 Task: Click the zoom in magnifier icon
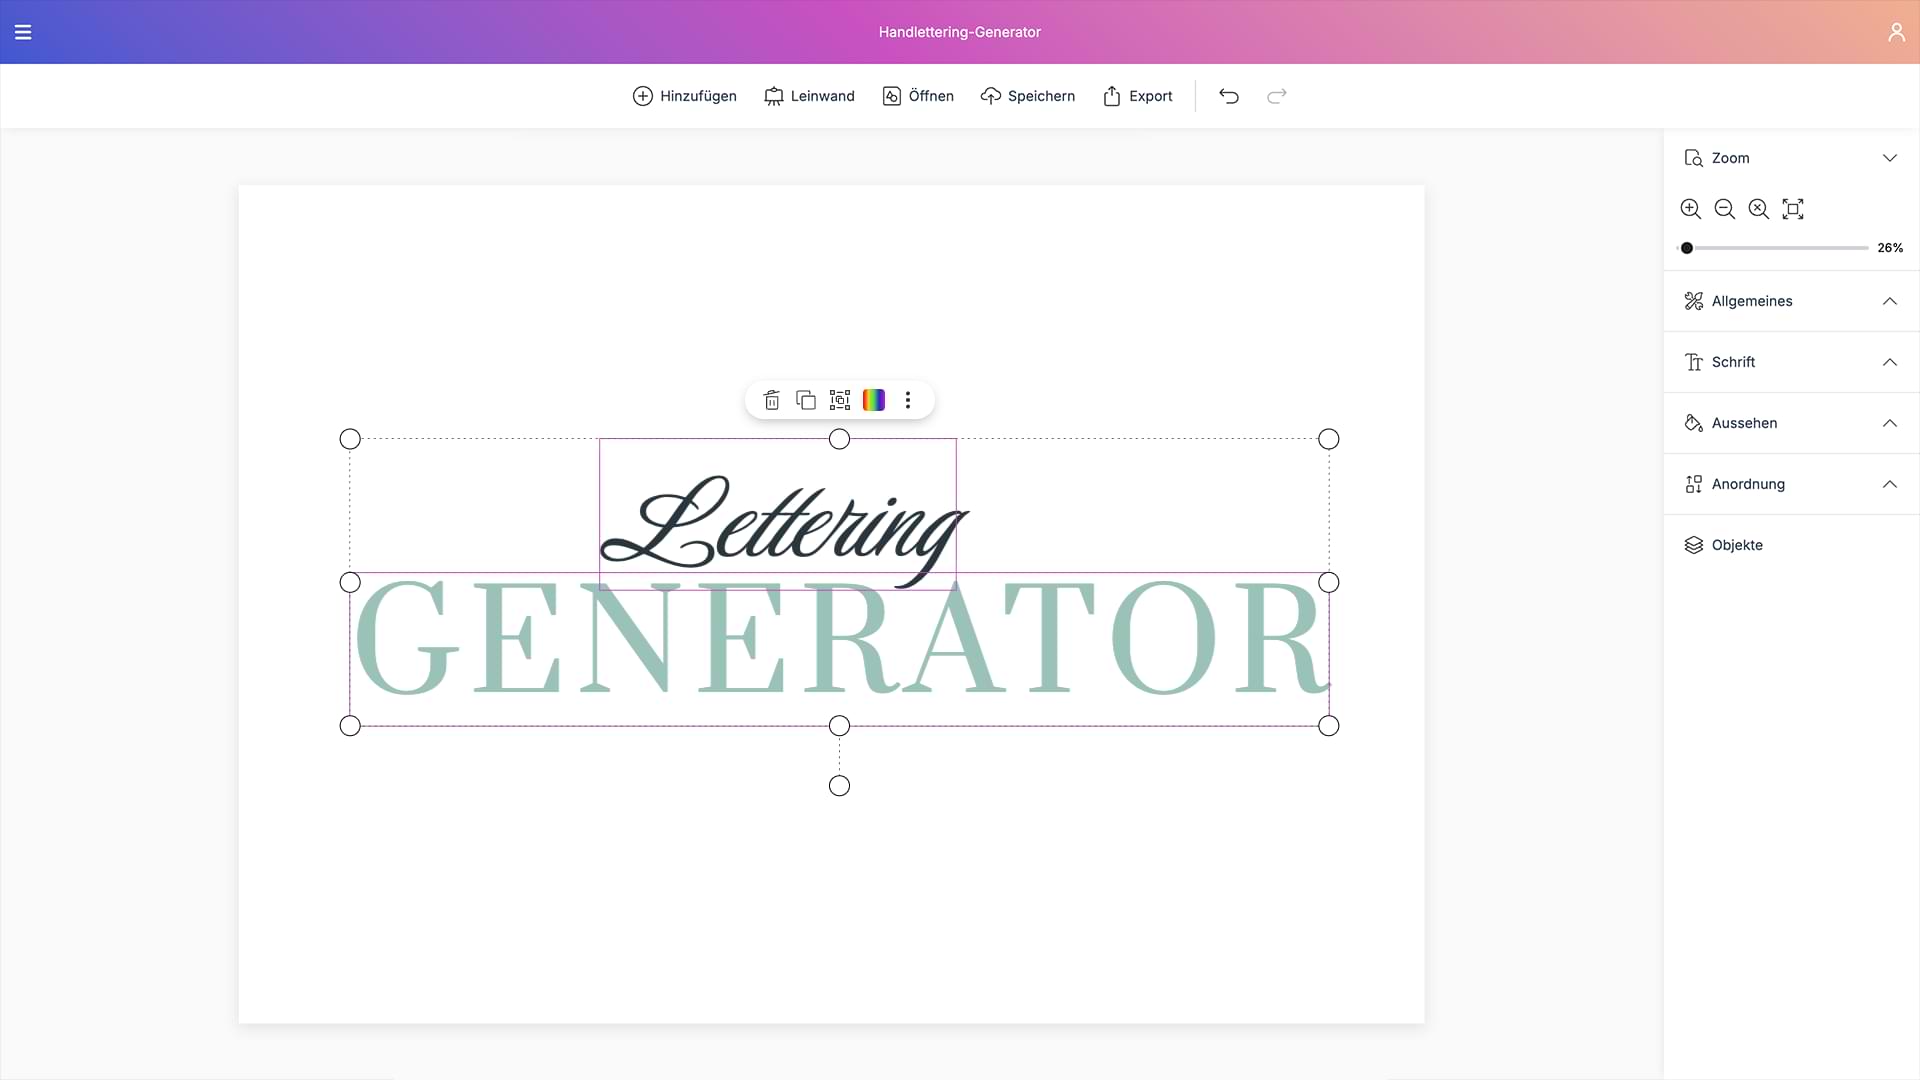pyautogui.click(x=1691, y=209)
